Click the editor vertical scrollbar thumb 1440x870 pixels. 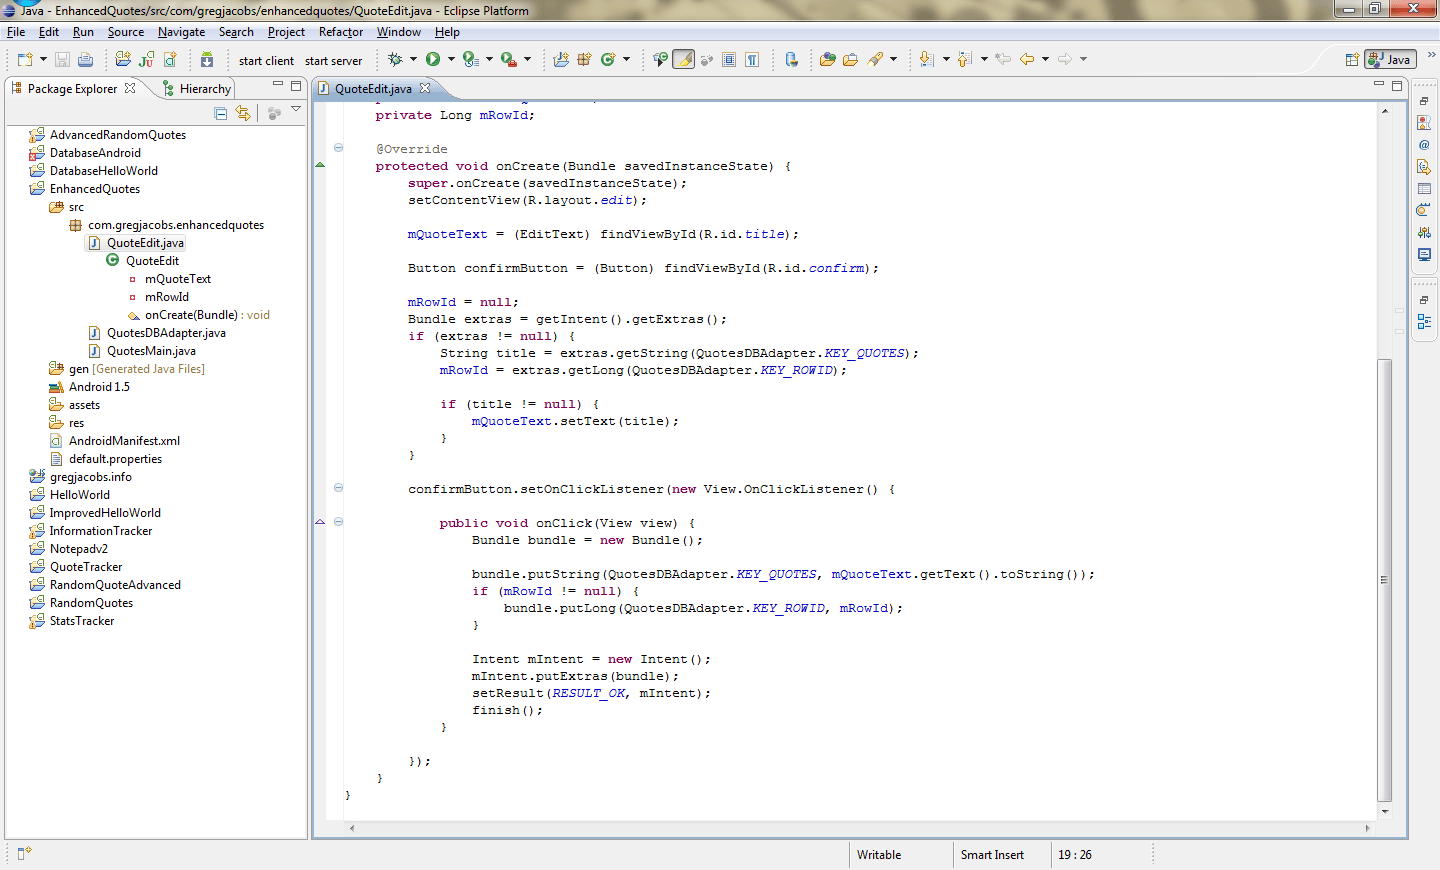click(1385, 580)
